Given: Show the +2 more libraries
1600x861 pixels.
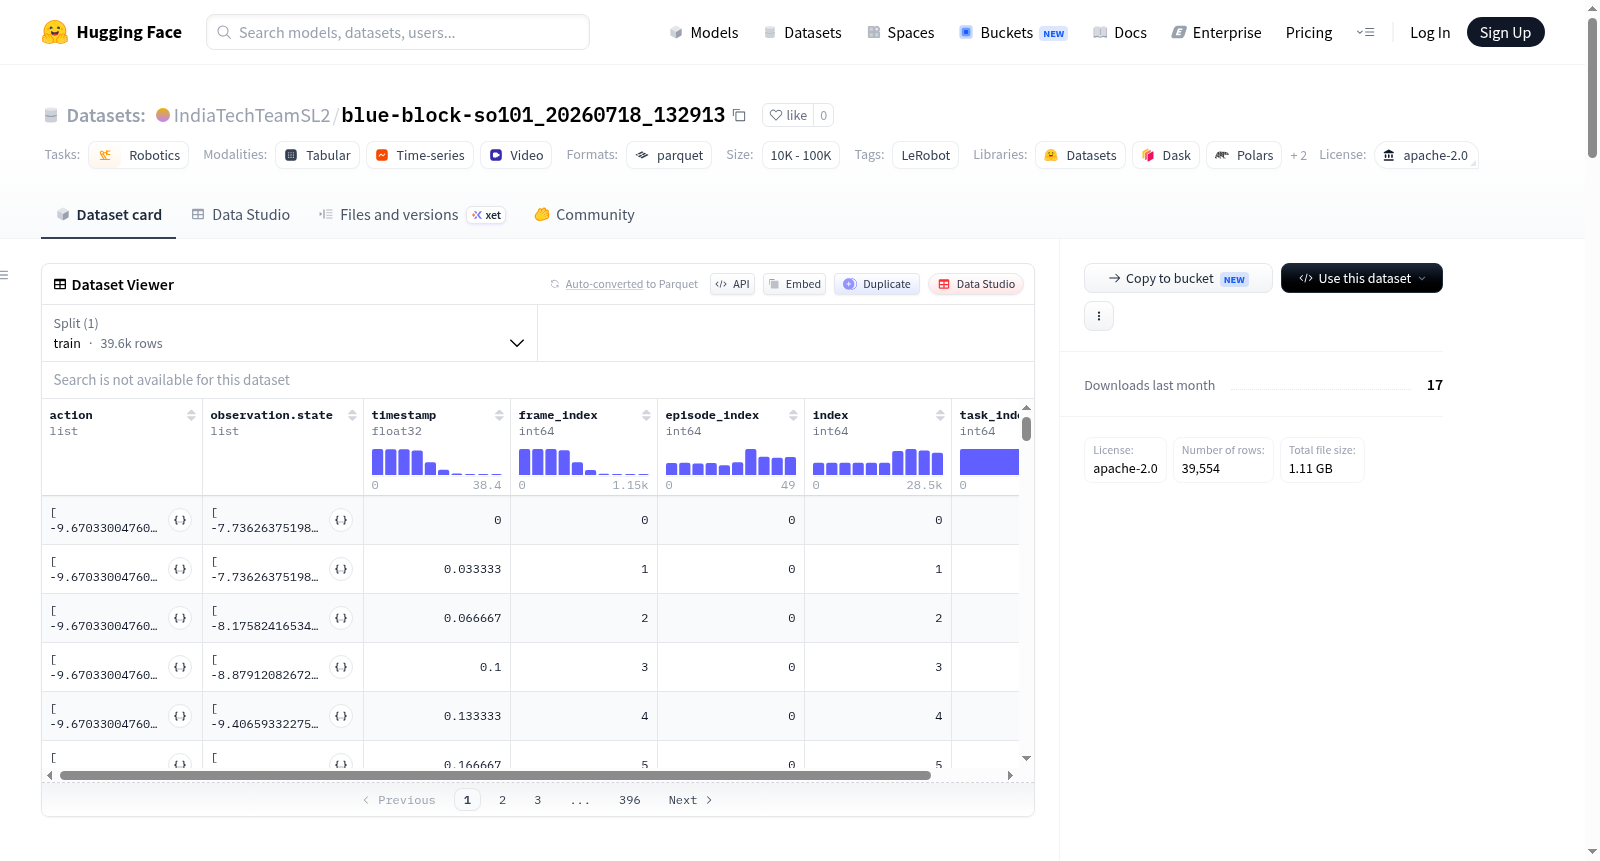Looking at the screenshot, I should click(1299, 156).
